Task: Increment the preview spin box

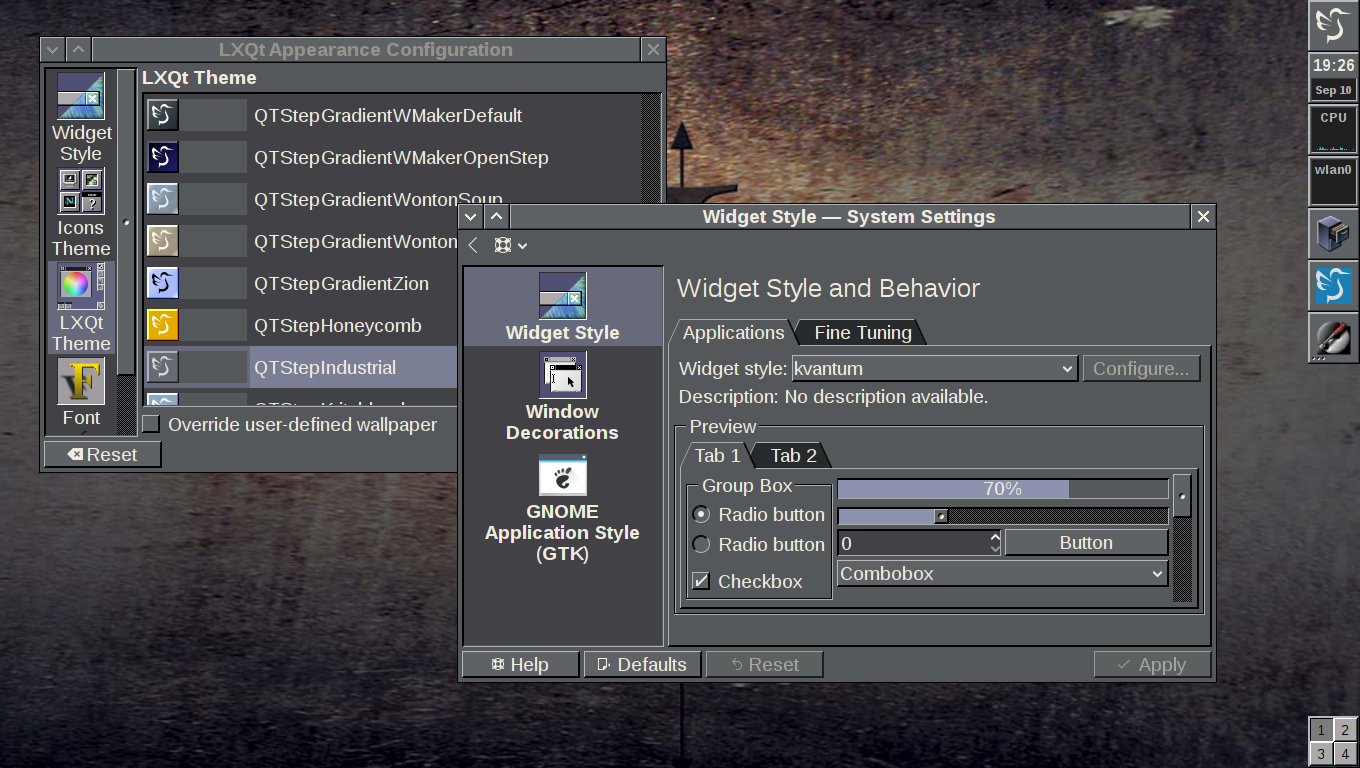Action: click(995, 537)
